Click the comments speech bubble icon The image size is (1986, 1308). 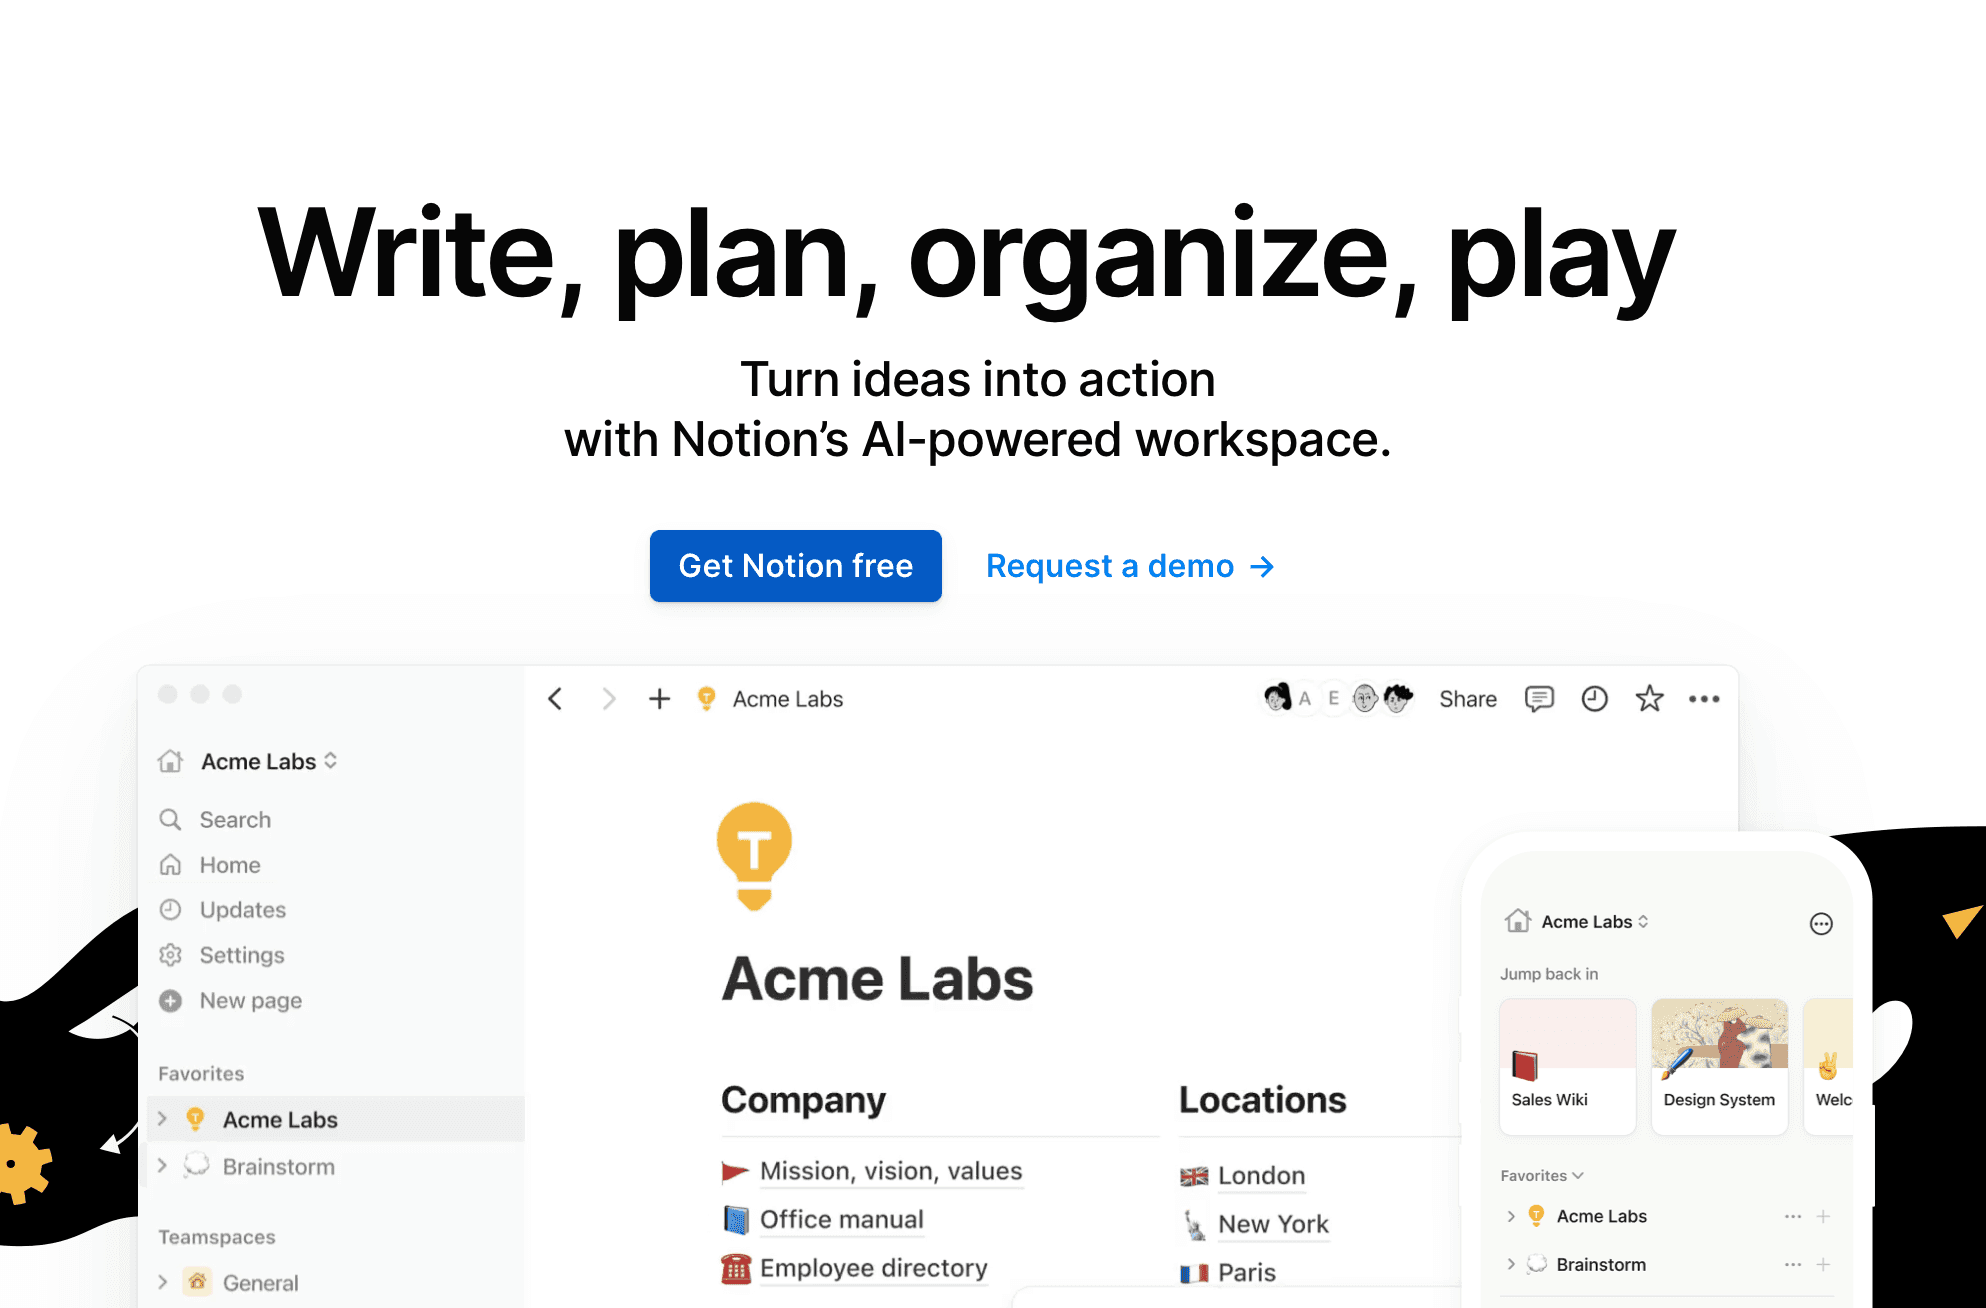pyautogui.click(x=1539, y=699)
